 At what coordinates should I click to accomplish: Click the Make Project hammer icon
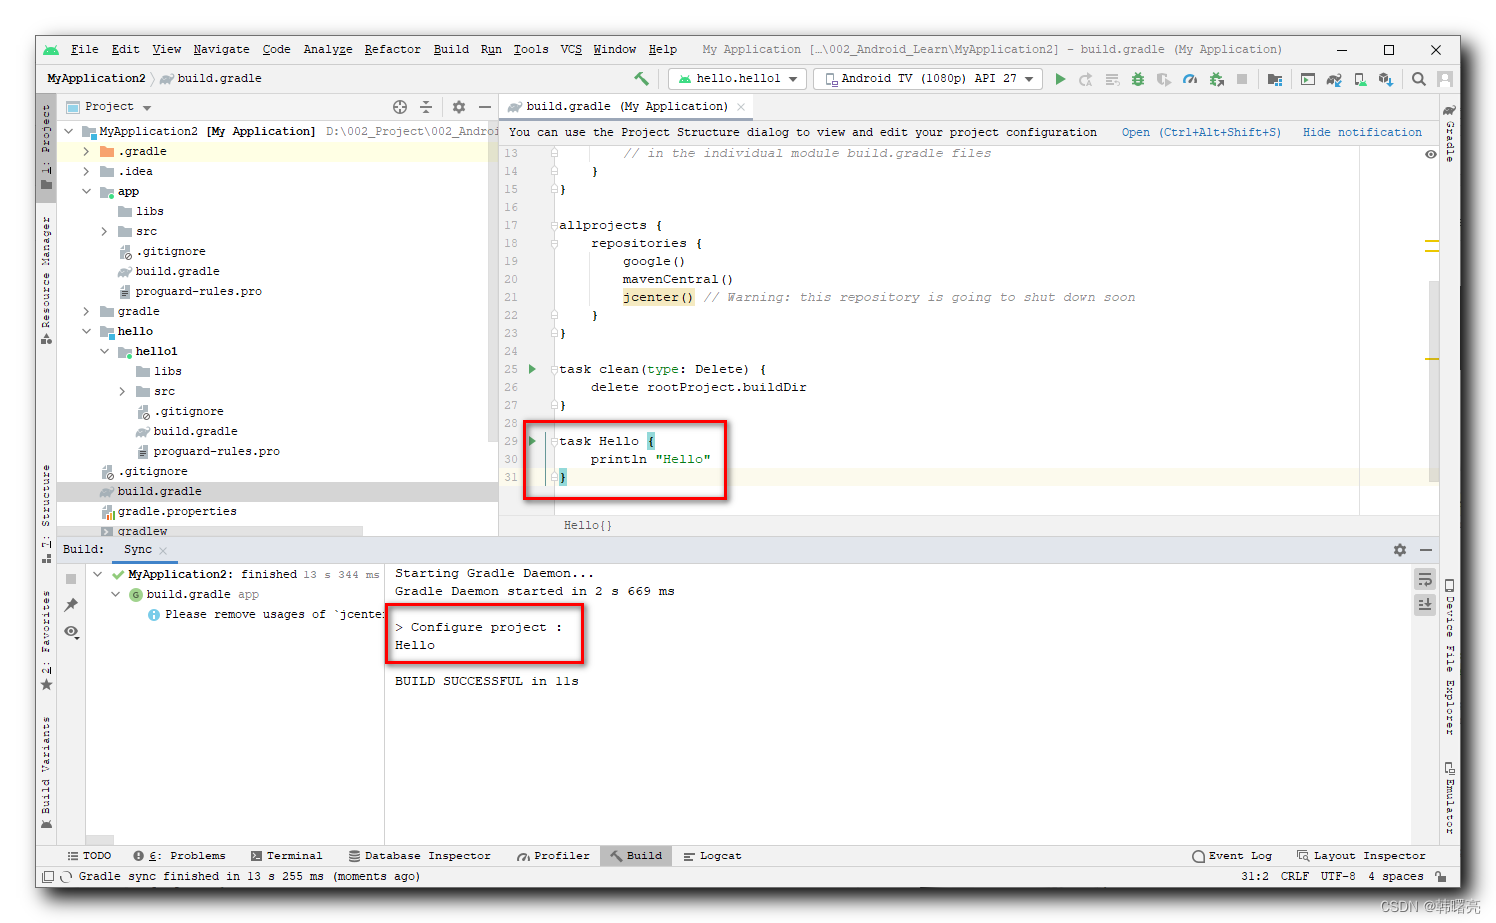tap(642, 79)
